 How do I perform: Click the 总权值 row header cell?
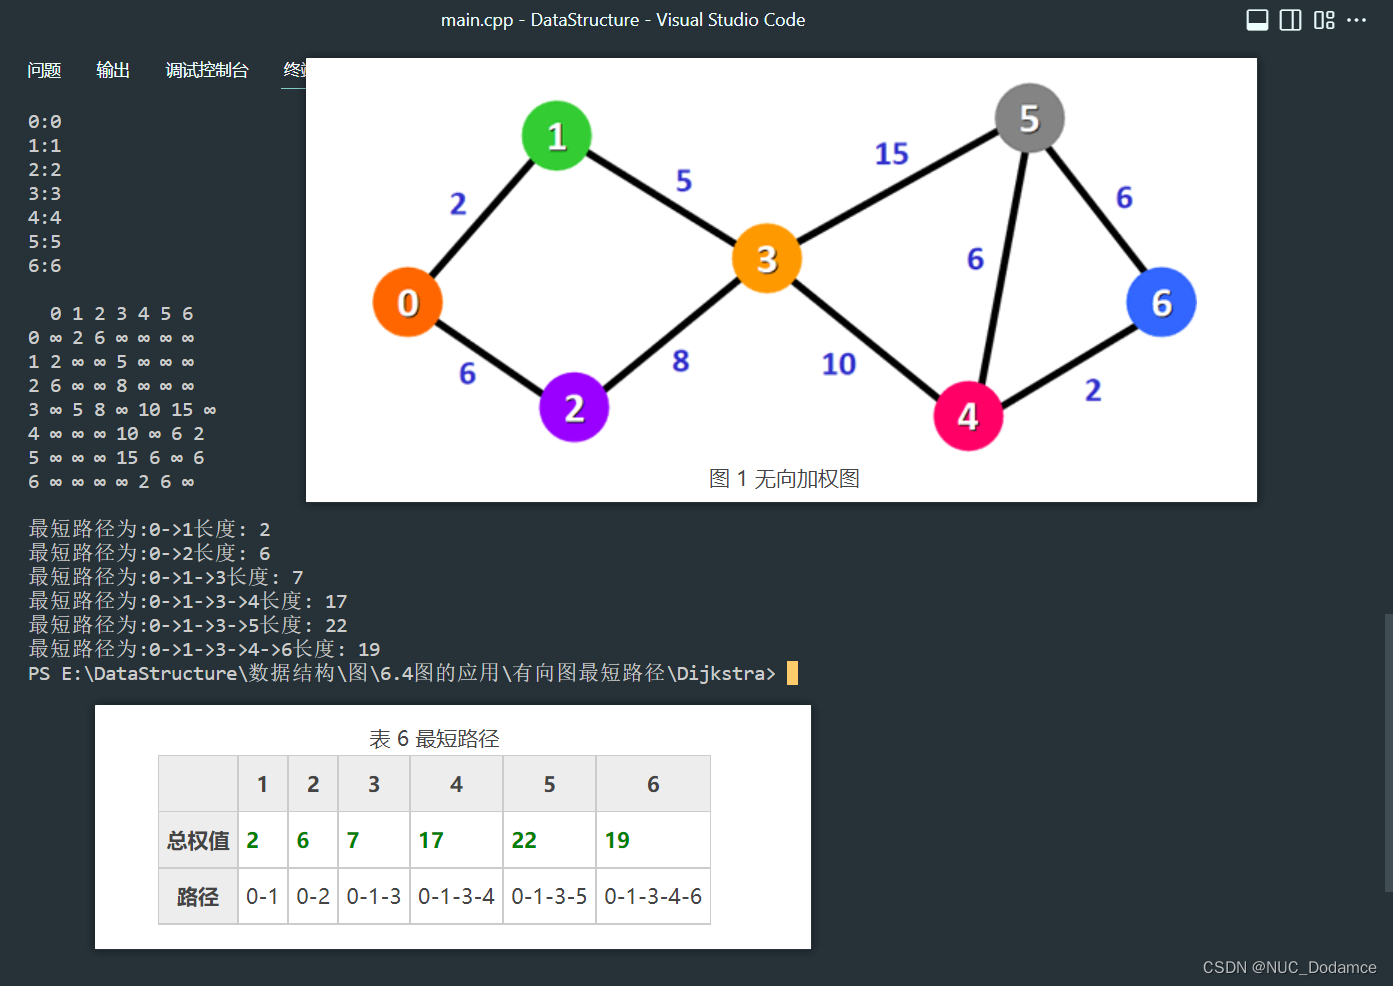point(198,840)
